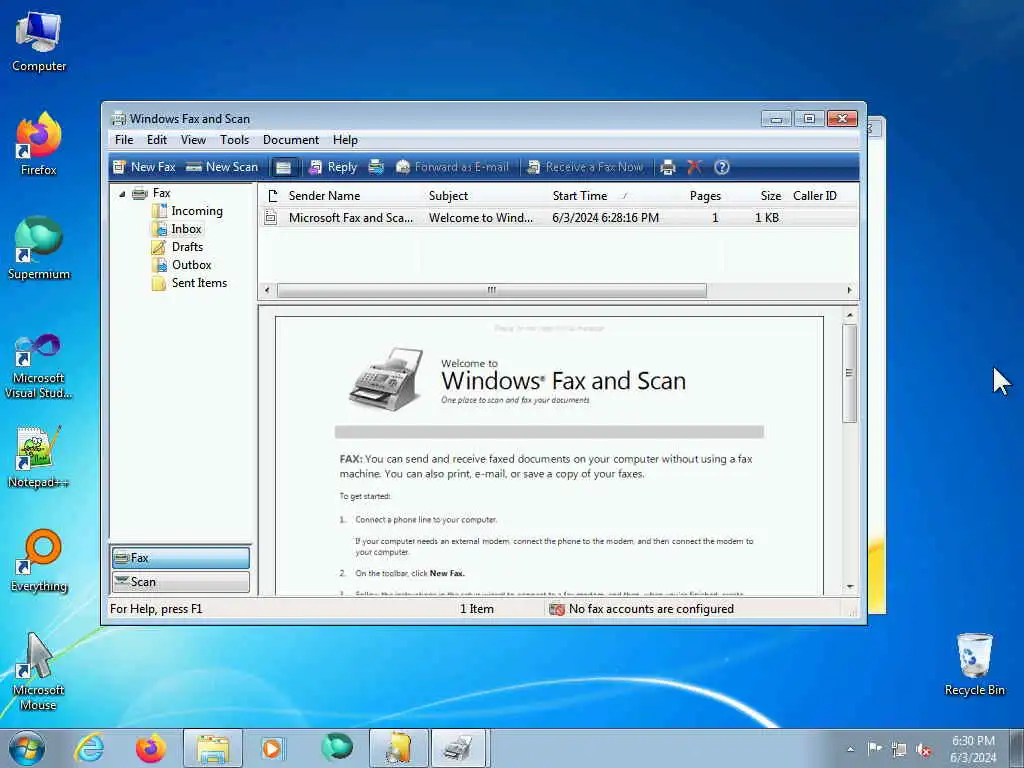Click the fax item icon in message row
Screen dimensions: 1024x768
click(270, 218)
